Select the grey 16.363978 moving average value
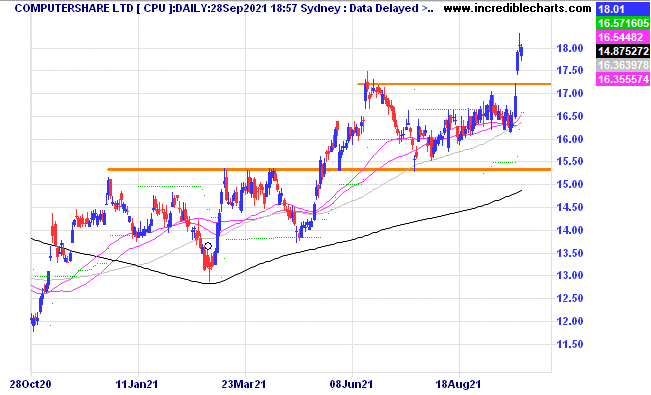 622,66
